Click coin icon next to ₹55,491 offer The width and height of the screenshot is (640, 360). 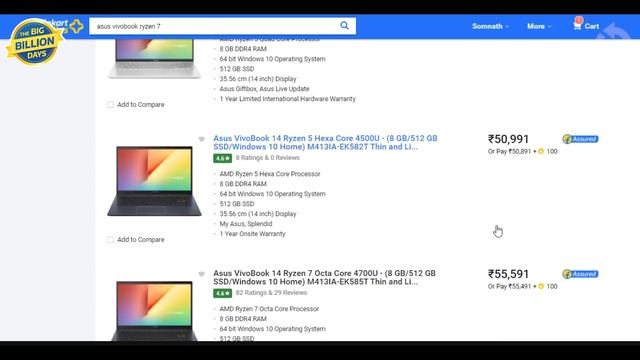tap(541, 287)
